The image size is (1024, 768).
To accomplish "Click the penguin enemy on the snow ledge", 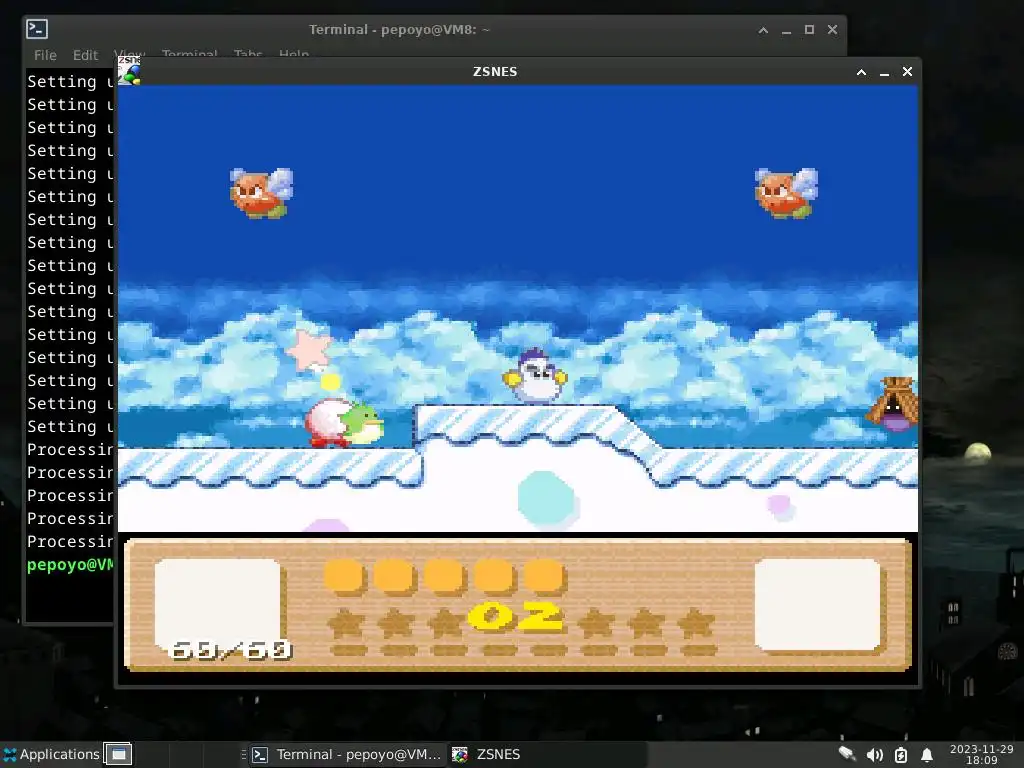I will click(x=535, y=376).
